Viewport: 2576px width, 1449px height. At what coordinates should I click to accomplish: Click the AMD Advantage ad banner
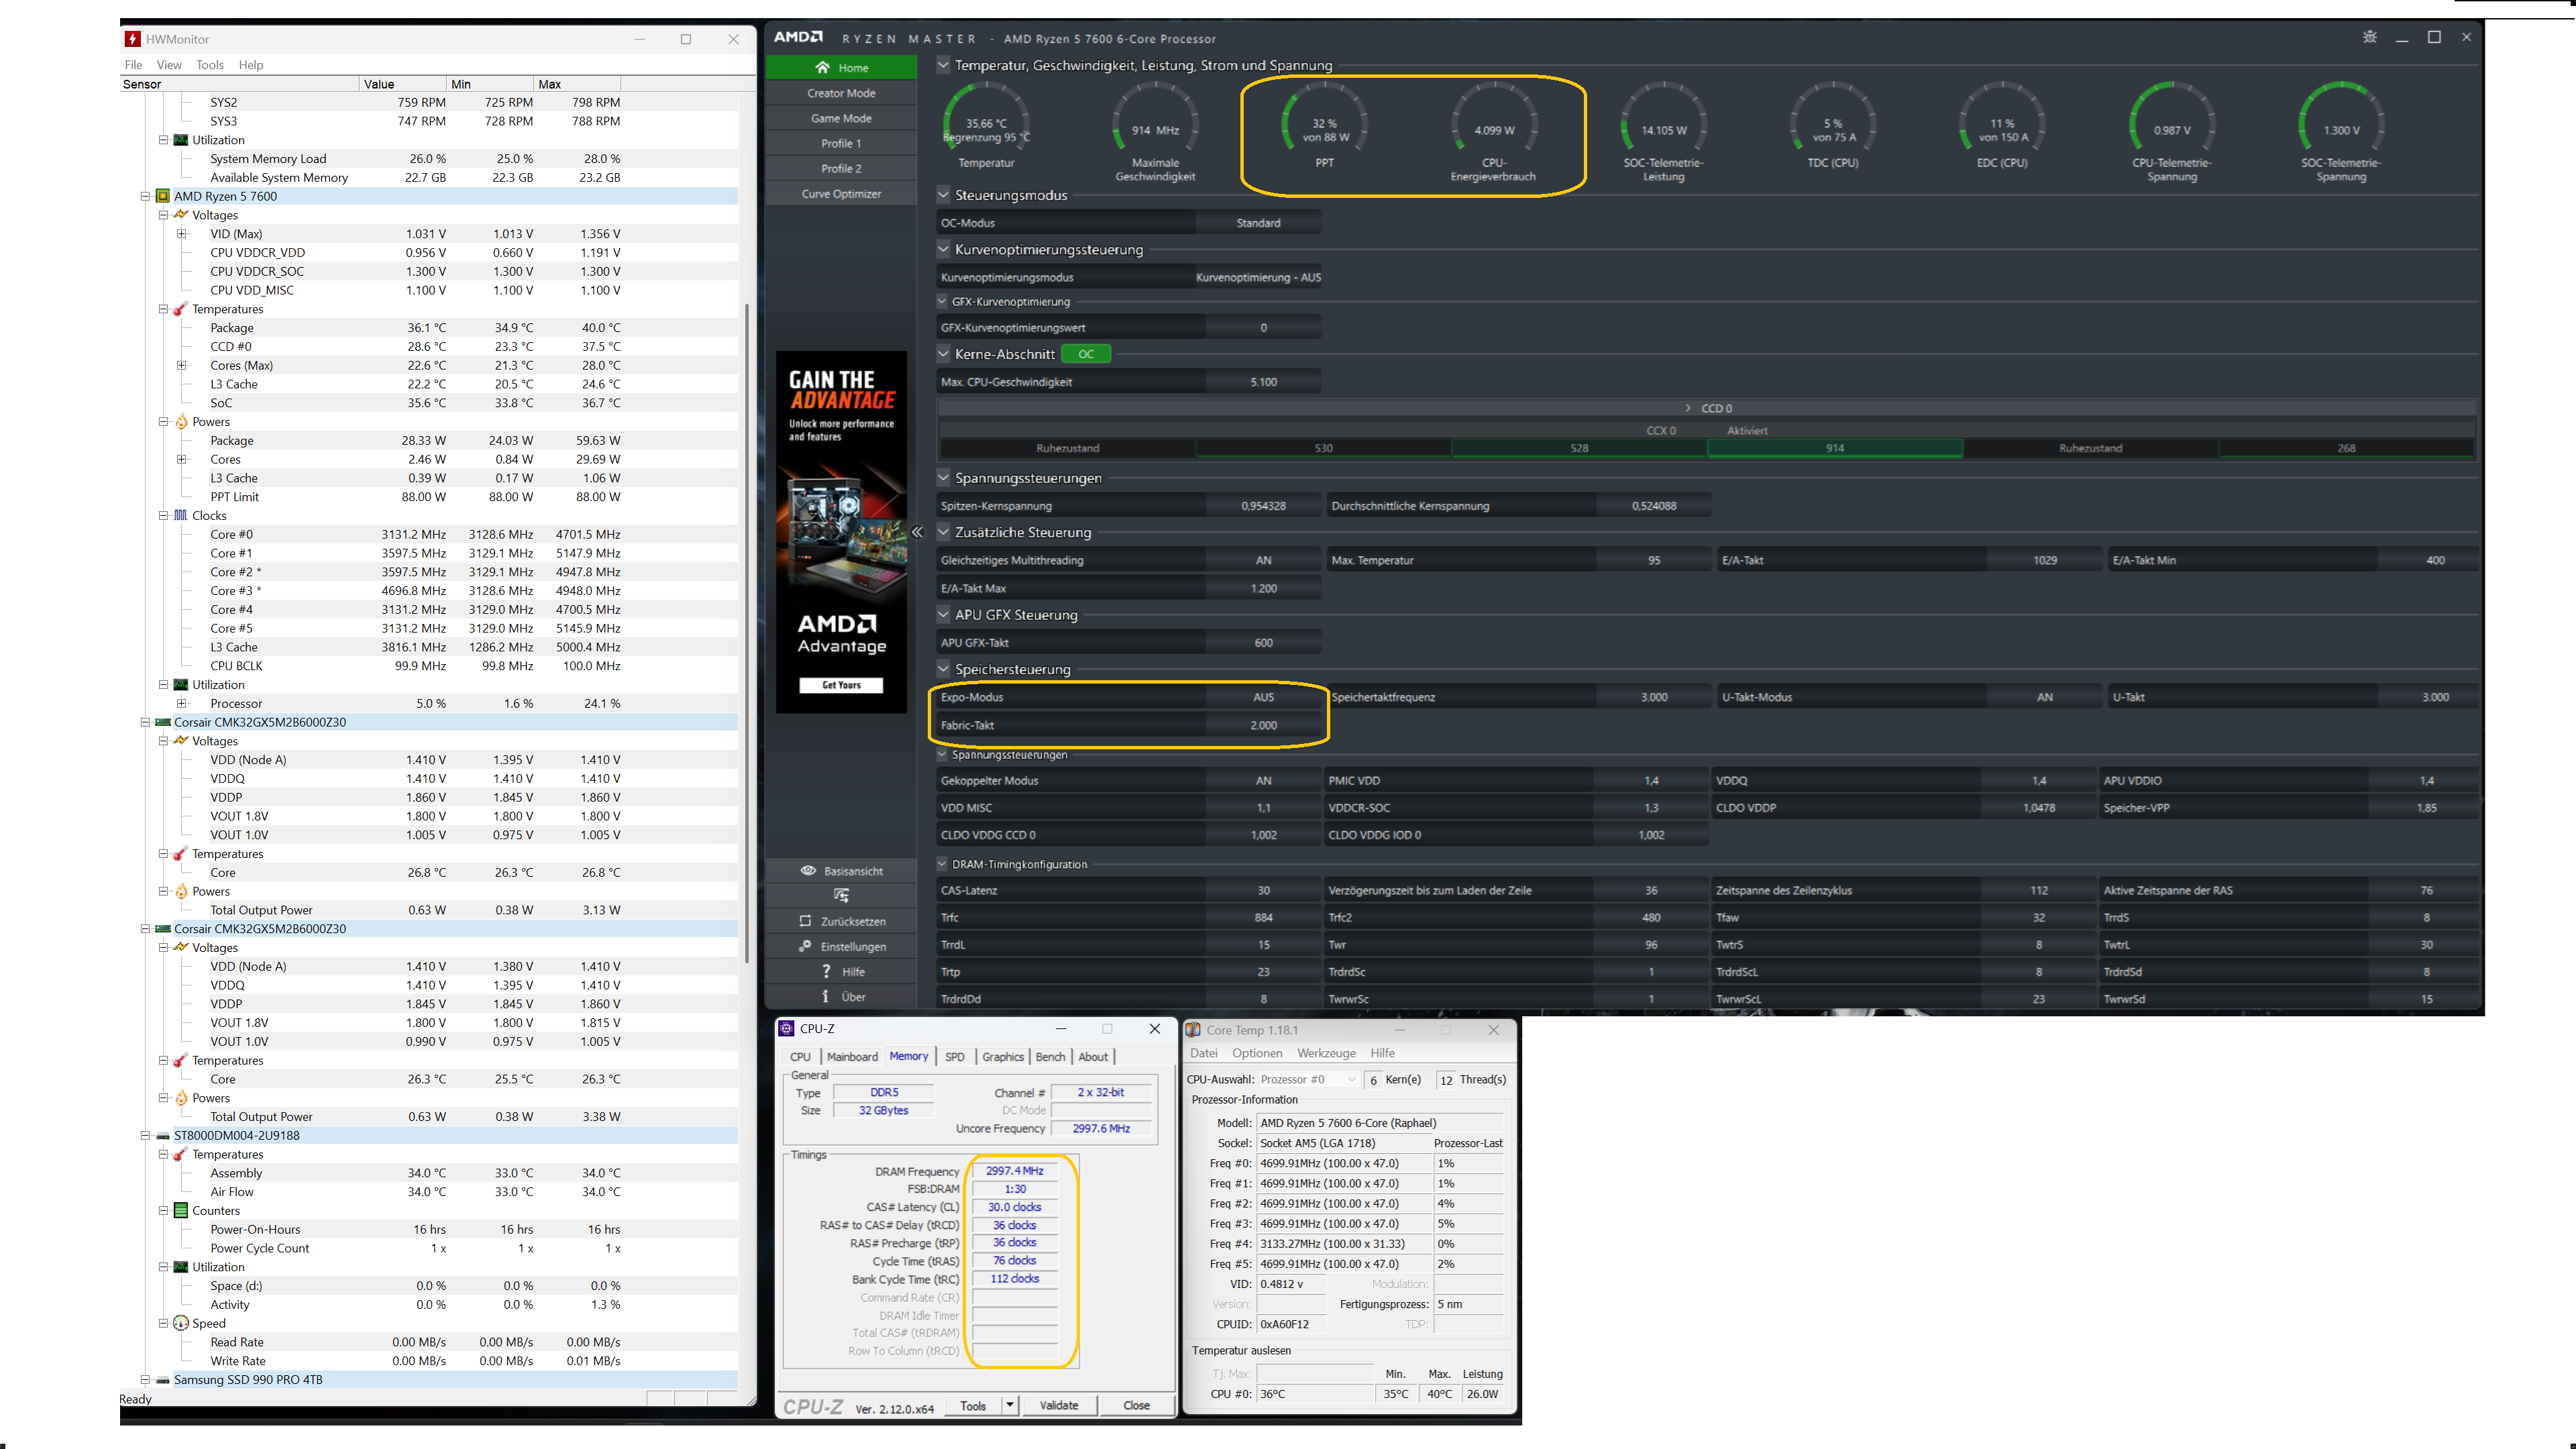[841, 531]
